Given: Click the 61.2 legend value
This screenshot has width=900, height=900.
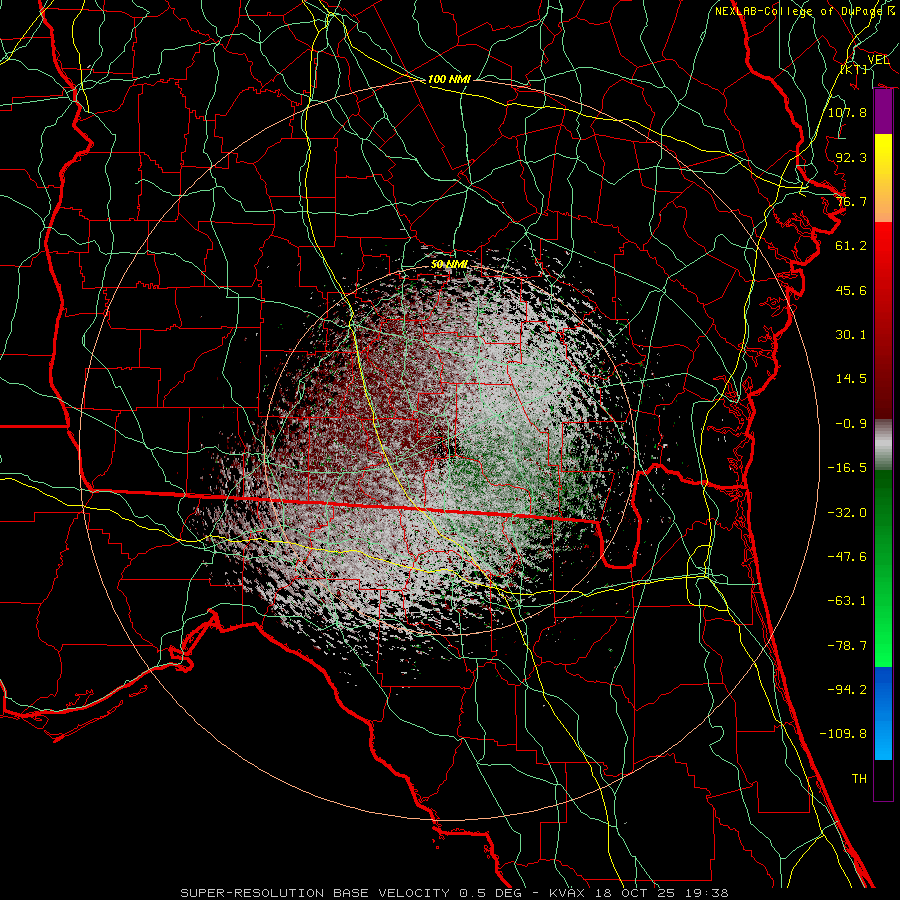Looking at the screenshot, I should (851, 246).
